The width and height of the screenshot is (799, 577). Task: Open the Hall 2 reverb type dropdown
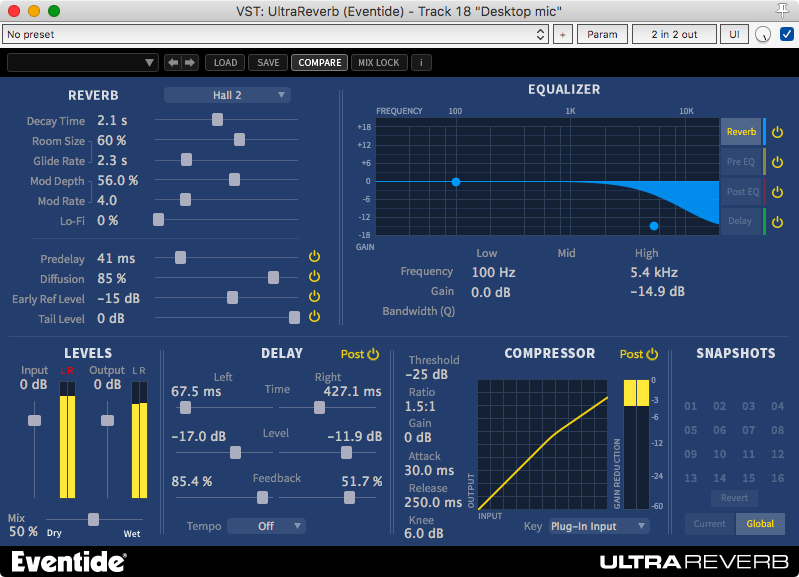(x=227, y=95)
